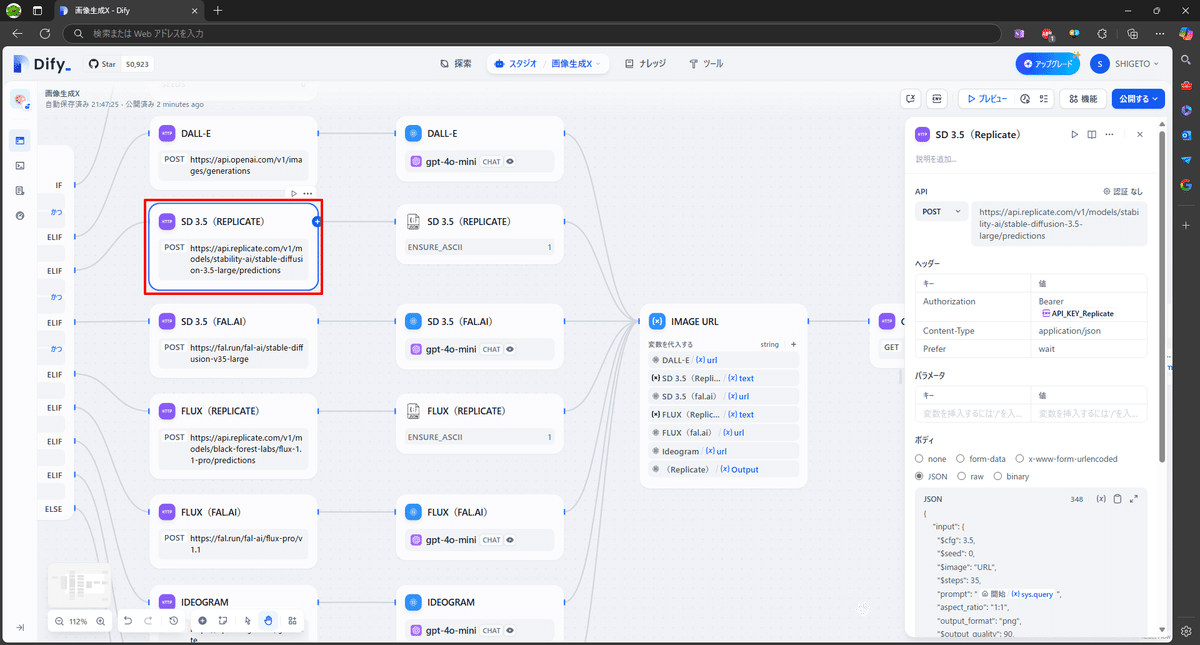Image resolution: width=1200 pixels, height=645 pixels.
Task: Open the checklist icon in the top toolbar
Action: 1043,99
